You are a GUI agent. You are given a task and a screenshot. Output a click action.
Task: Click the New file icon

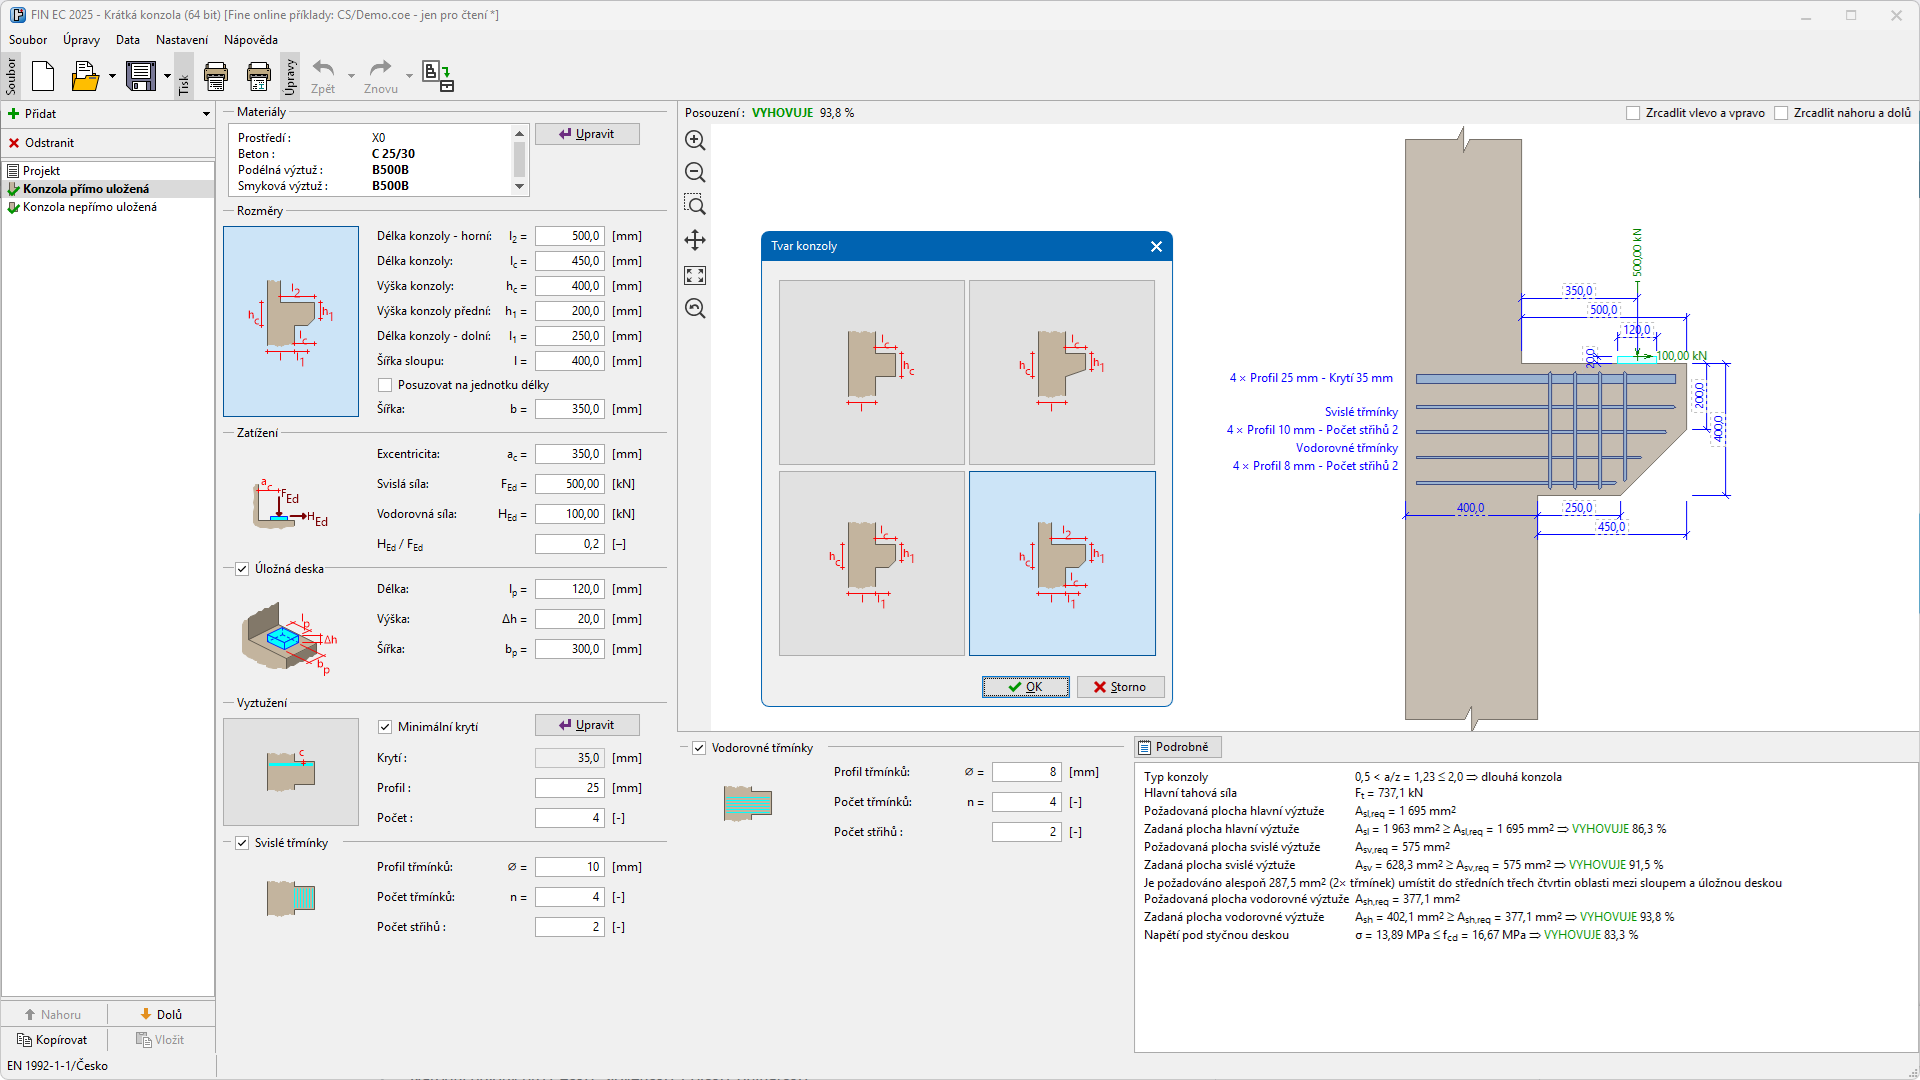coord(43,76)
